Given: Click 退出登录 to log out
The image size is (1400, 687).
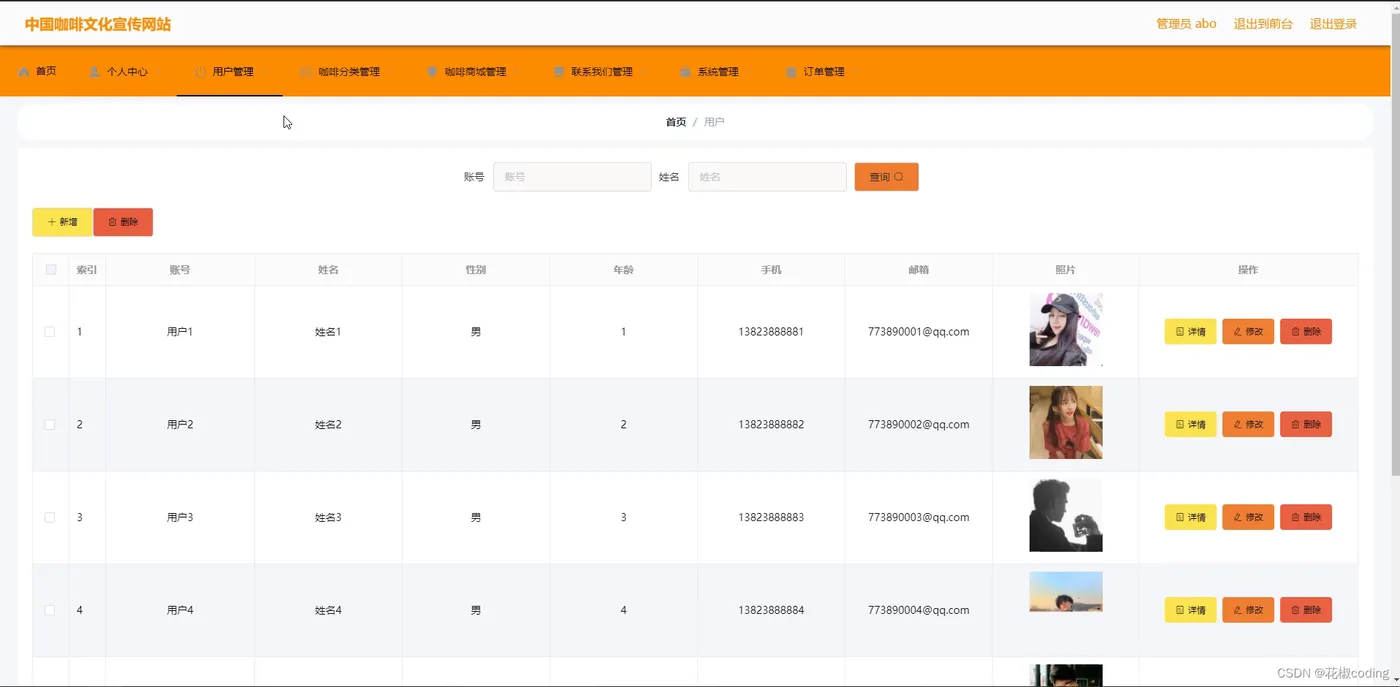Looking at the screenshot, I should [x=1333, y=24].
